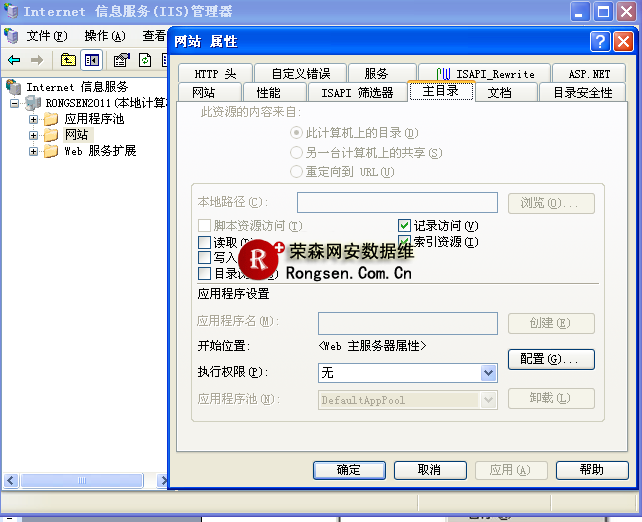Viewport: 642px width, 522px height.
Task: Expand the 网站 tree node
Action: (x=34, y=135)
